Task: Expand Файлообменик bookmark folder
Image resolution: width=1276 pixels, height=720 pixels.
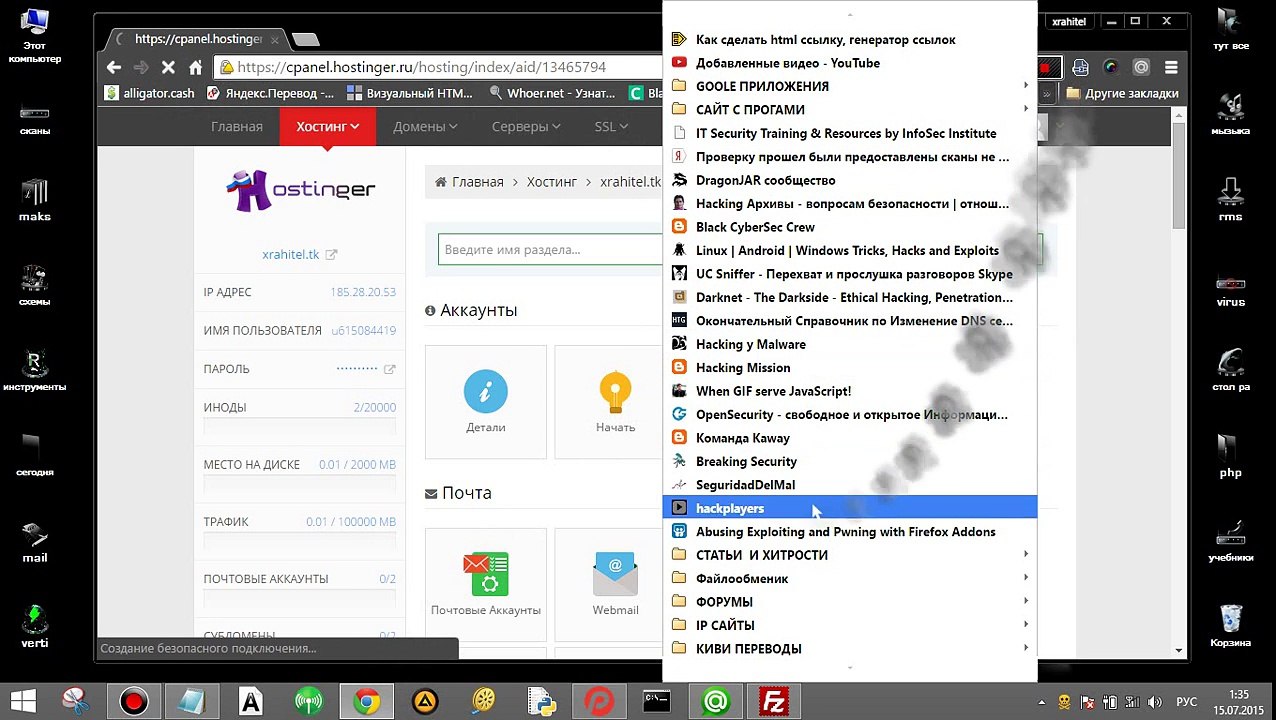Action: tap(849, 578)
